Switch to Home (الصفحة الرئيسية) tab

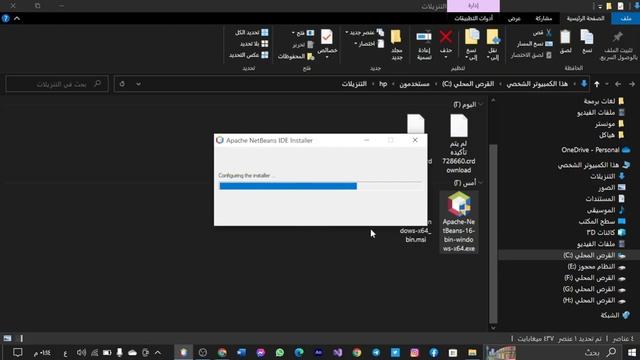(585, 18)
